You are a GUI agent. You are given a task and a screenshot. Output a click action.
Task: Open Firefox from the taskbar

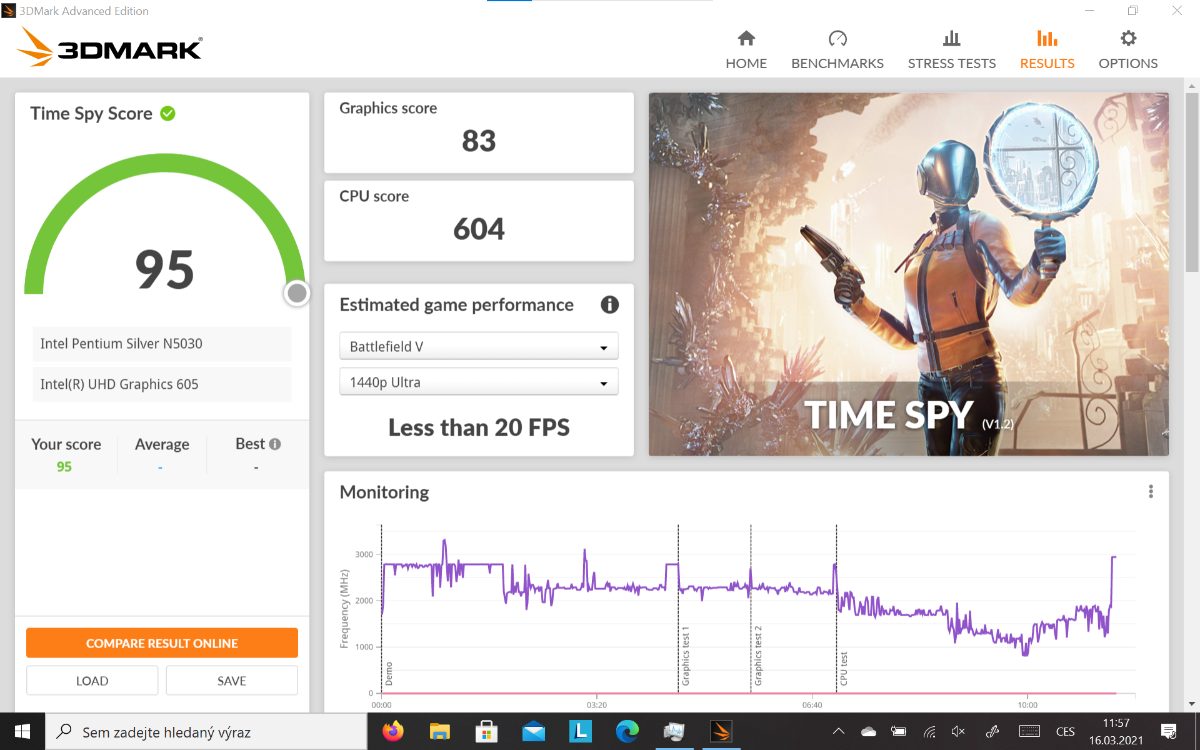click(393, 731)
